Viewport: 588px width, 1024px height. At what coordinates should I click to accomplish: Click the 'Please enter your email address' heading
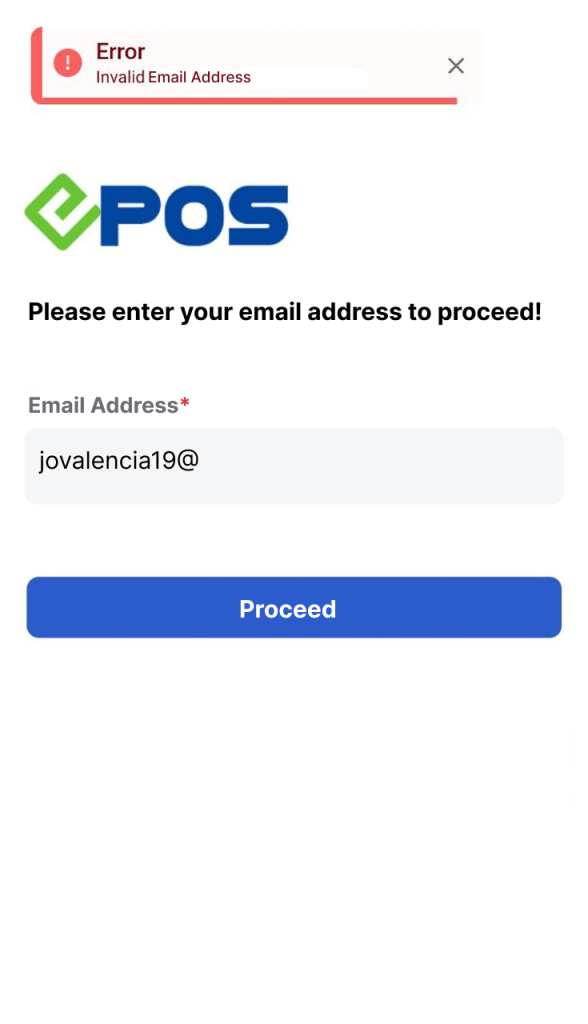[x=285, y=312]
